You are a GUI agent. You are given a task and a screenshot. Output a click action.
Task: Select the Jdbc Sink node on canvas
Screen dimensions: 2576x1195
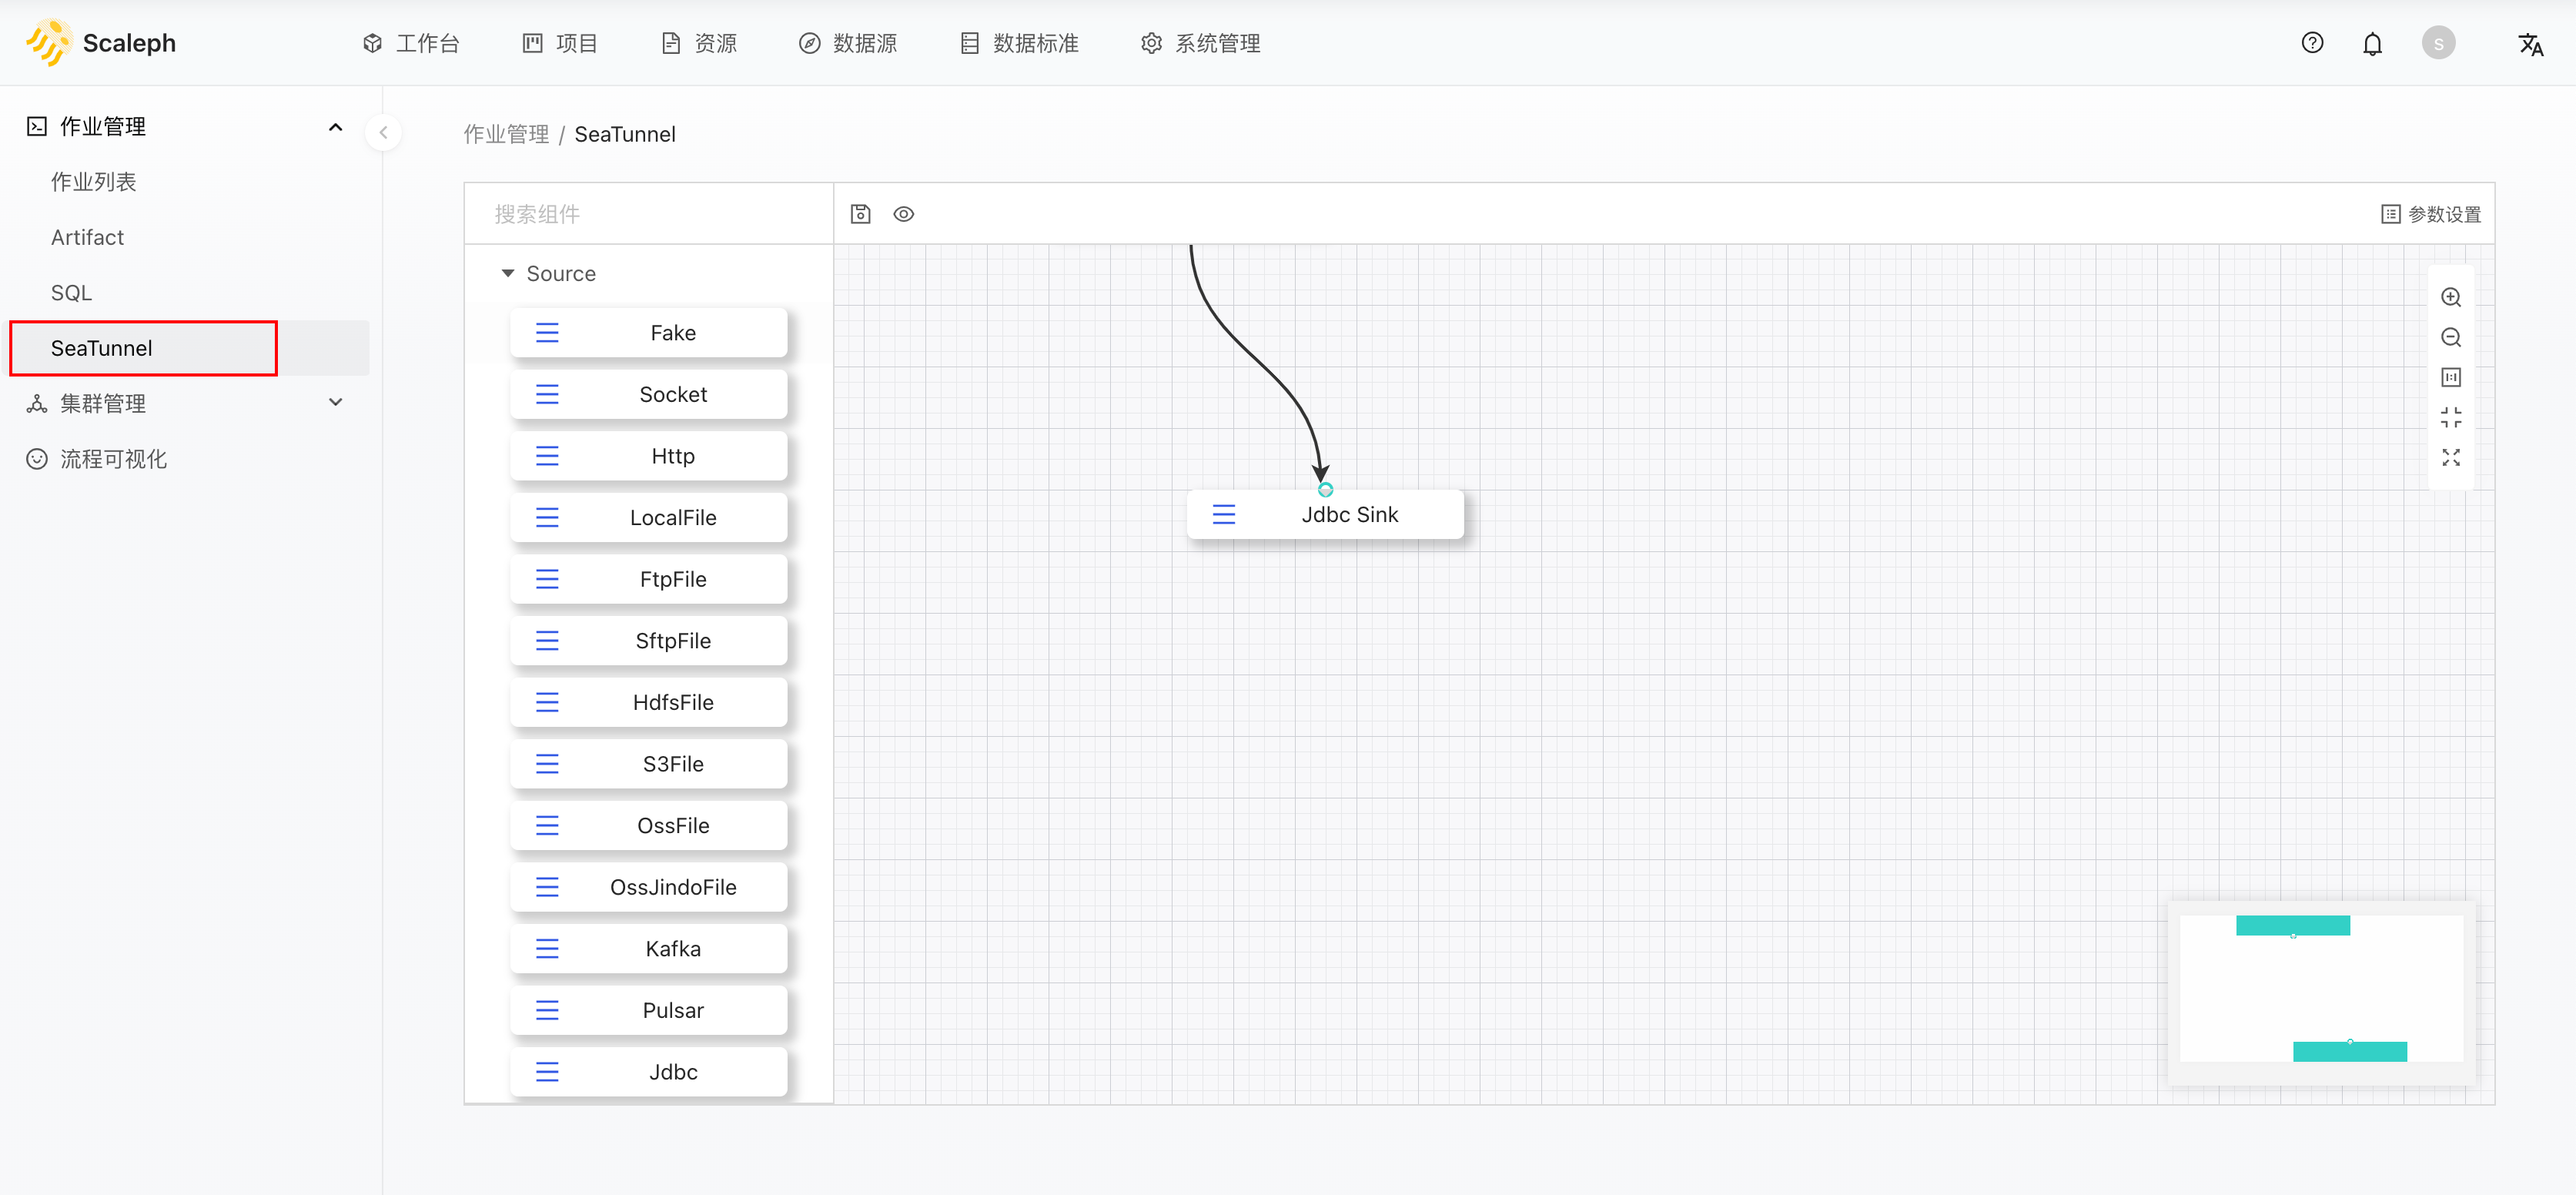coord(1324,514)
